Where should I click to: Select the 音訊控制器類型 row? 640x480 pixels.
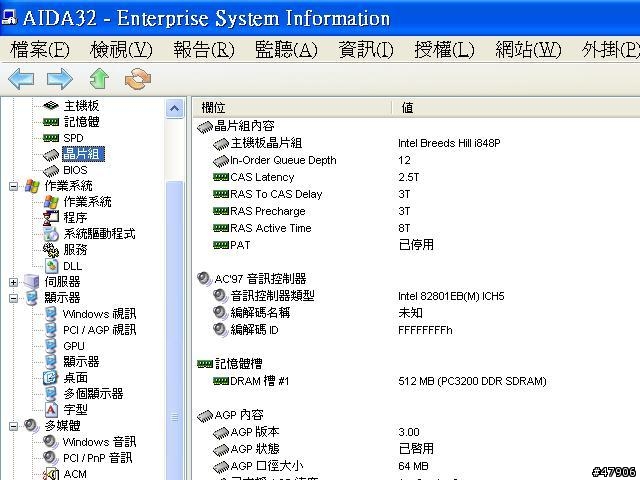416,296
